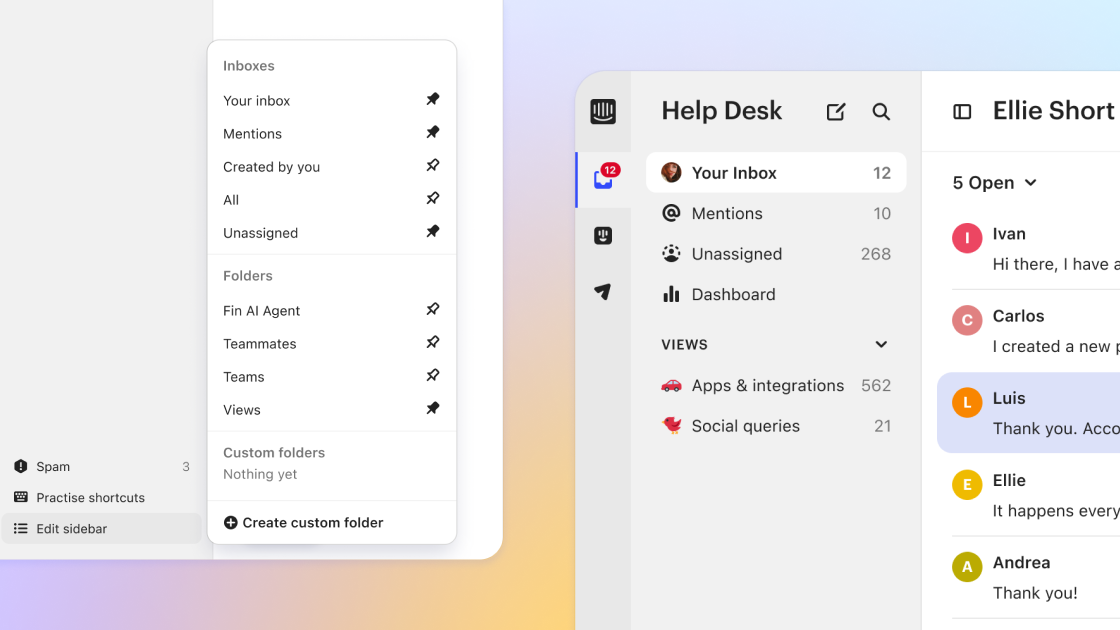Collapse the Views section chevron
1120x630 pixels.
click(881, 345)
